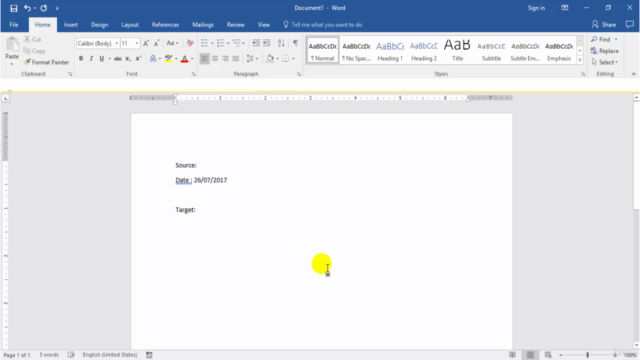This screenshot has height=360, width=640.
Task: Apply the red font color
Action: pos(184,58)
